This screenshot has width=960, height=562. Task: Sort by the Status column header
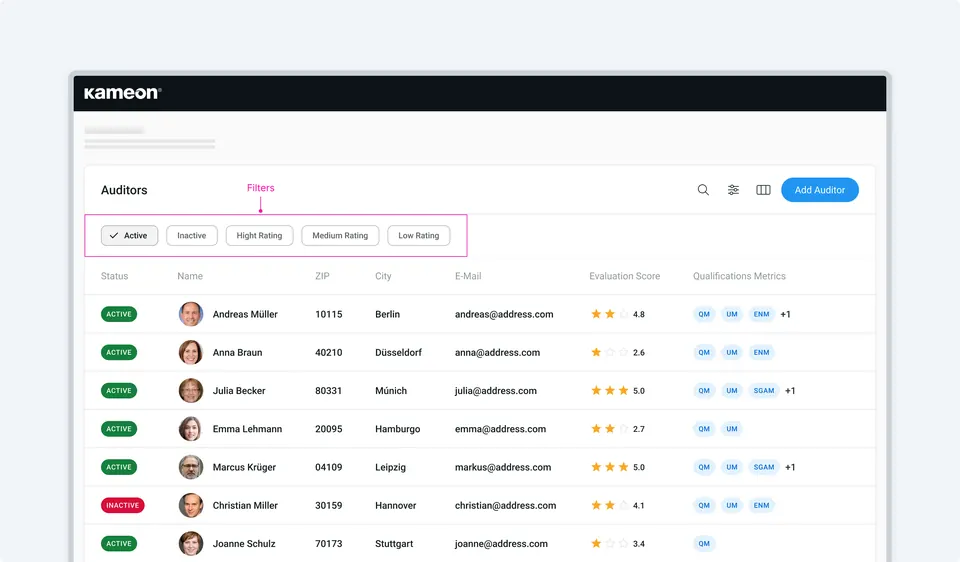(x=114, y=276)
